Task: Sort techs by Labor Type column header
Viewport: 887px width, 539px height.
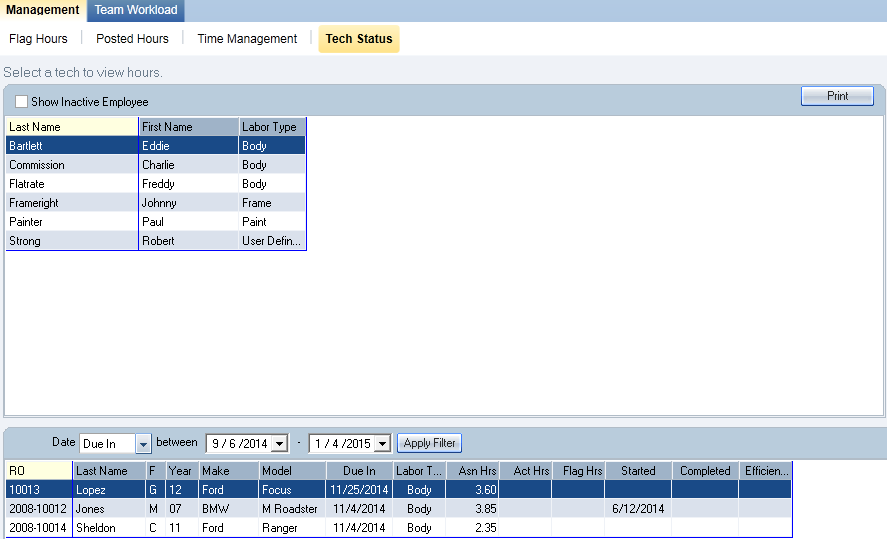Action: pyautogui.click(x=271, y=127)
